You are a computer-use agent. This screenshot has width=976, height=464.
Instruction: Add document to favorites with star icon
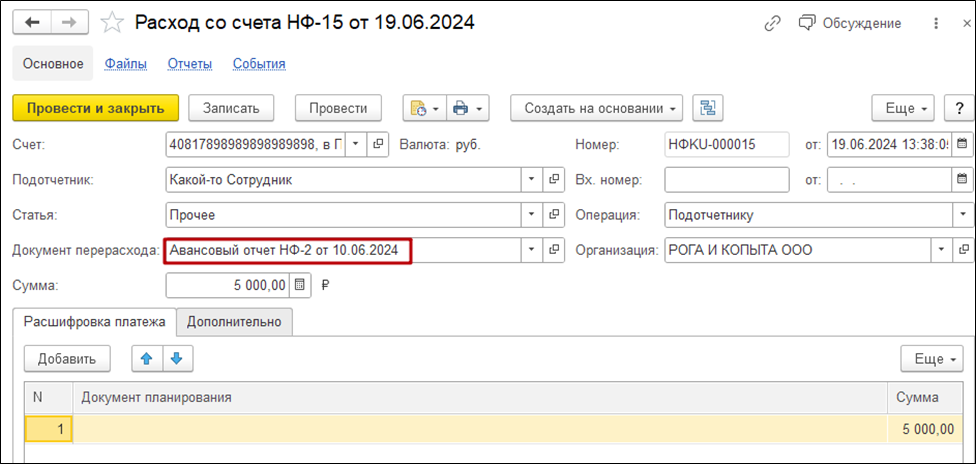tap(115, 22)
